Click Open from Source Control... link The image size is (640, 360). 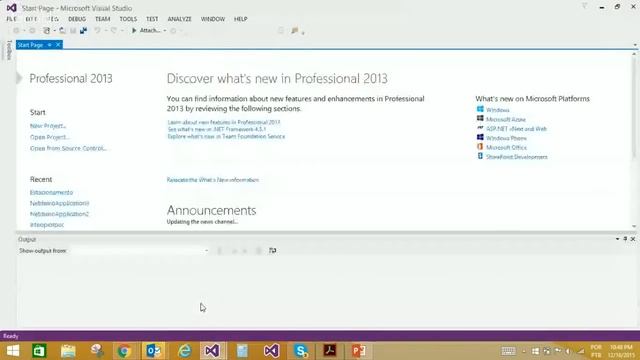pyautogui.click(x=68, y=148)
